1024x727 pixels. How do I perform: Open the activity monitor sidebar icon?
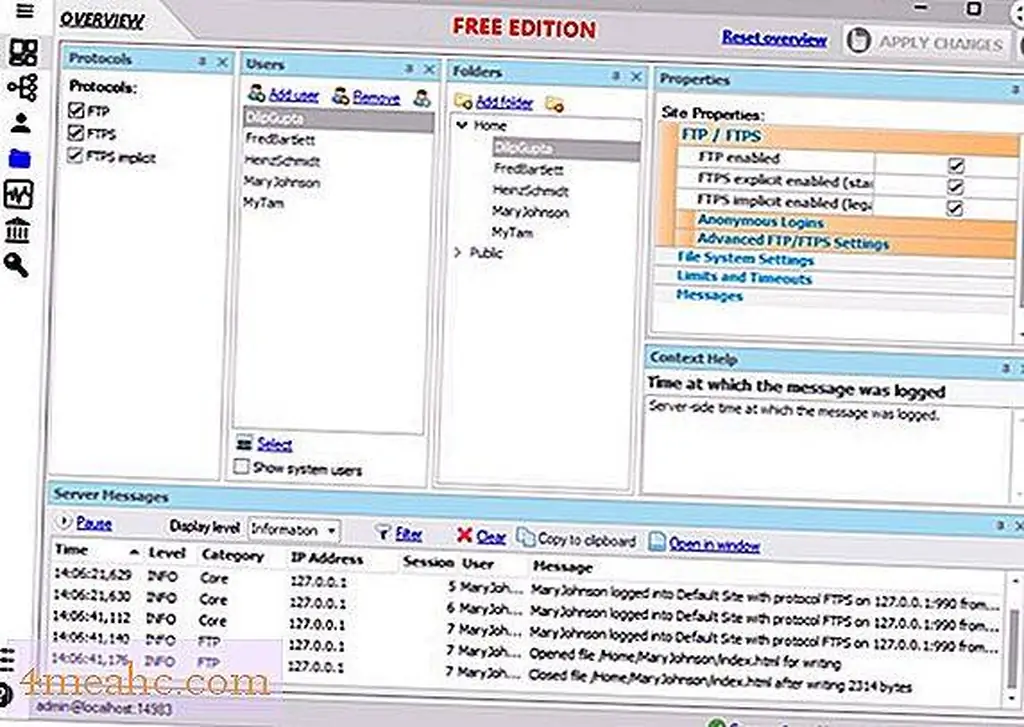pos(21,193)
